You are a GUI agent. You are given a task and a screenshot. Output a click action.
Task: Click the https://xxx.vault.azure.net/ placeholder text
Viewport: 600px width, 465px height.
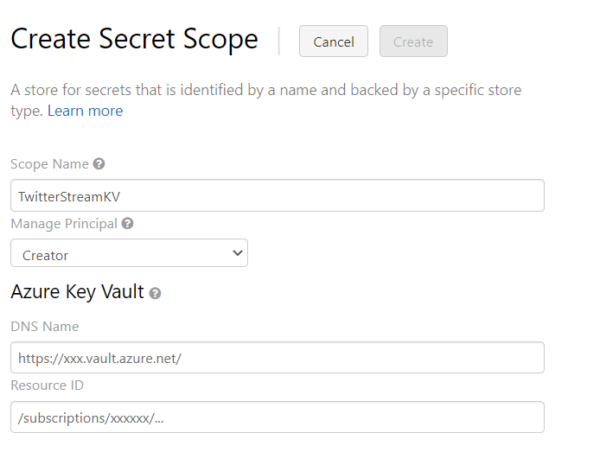click(99, 358)
